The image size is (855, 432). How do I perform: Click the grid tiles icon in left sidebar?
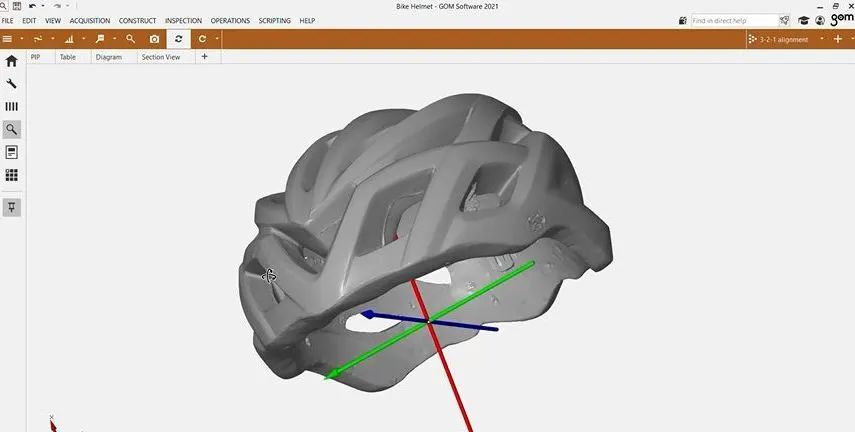coord(12,175)
